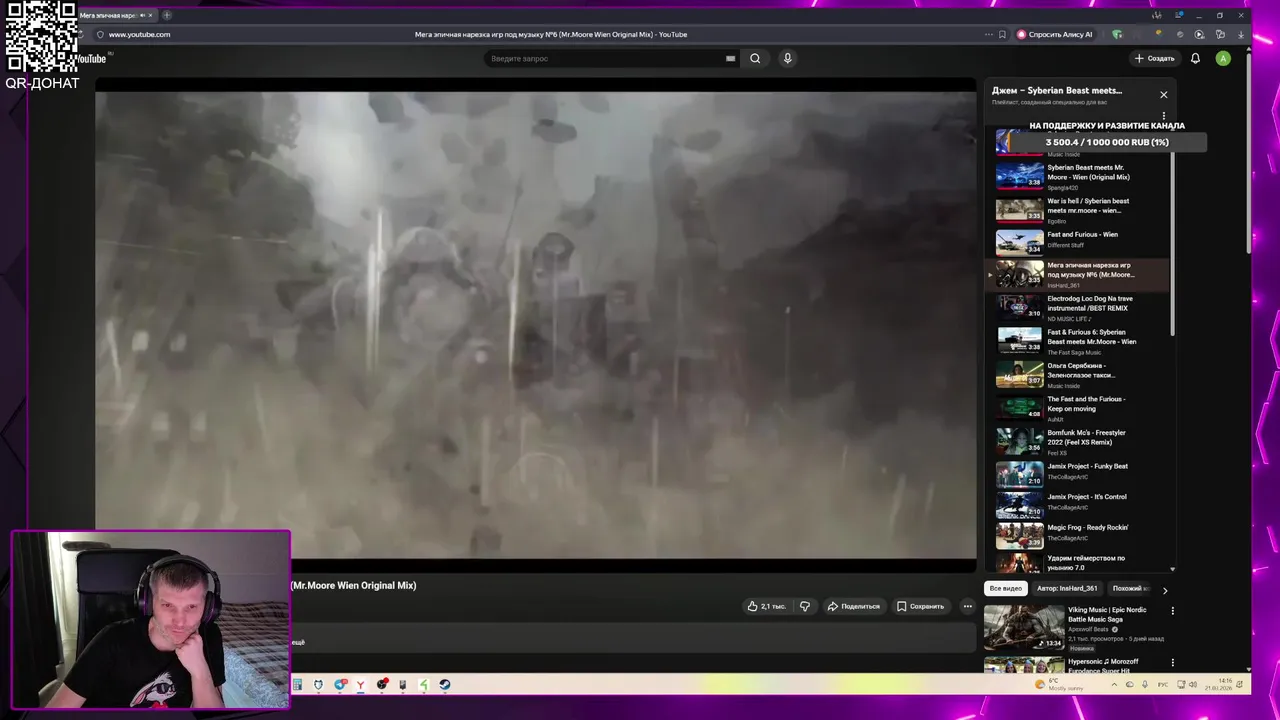
Task: Open Hypersonic Morozoff Eurodance thumbnail
Action: [1024, 664]
